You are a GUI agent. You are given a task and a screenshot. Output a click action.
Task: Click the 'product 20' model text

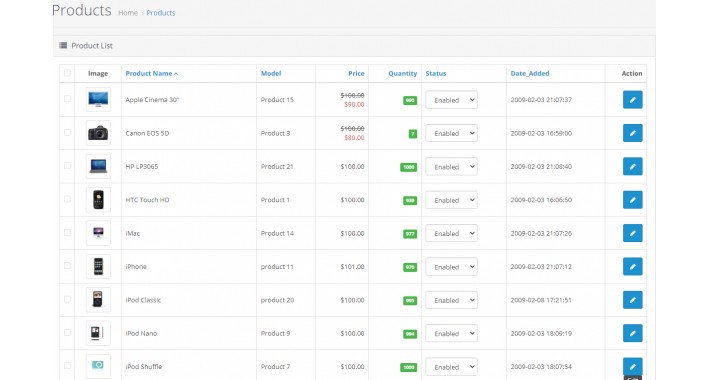(277, 300)
